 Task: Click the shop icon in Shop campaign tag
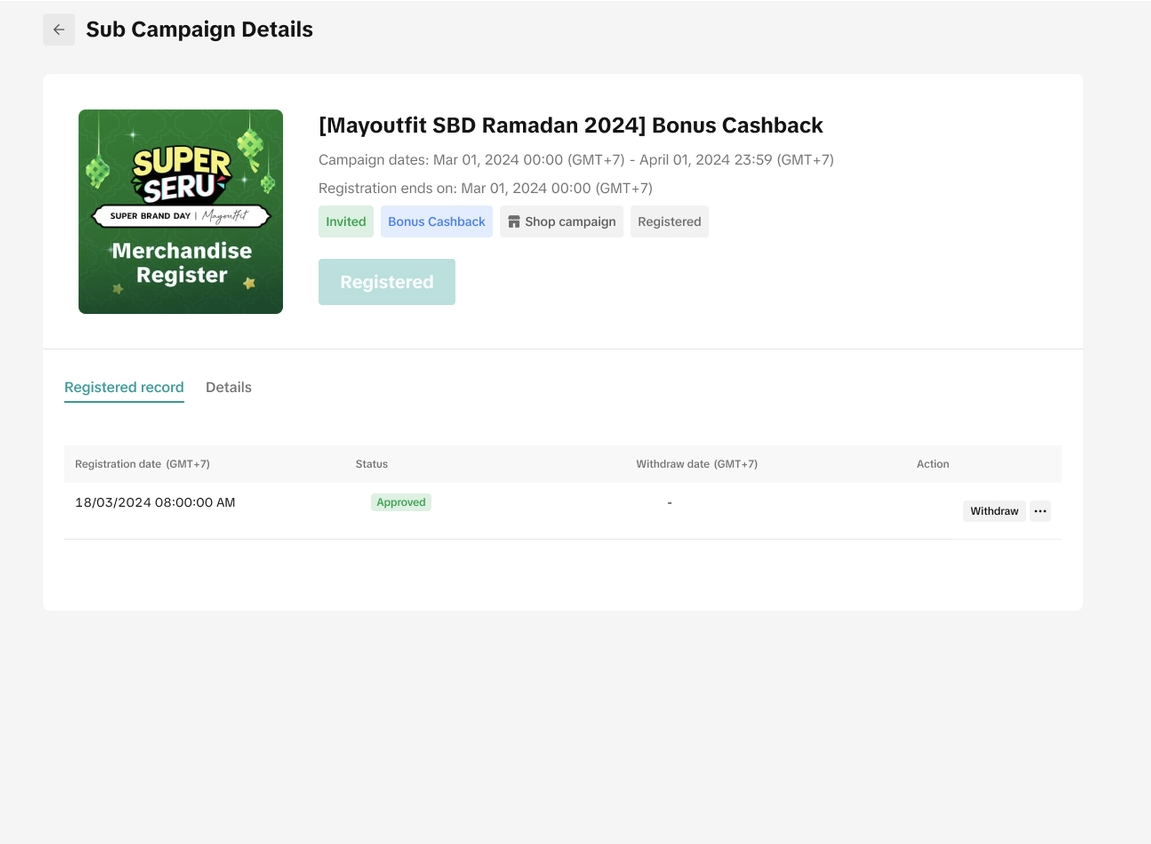click(514, 222)
